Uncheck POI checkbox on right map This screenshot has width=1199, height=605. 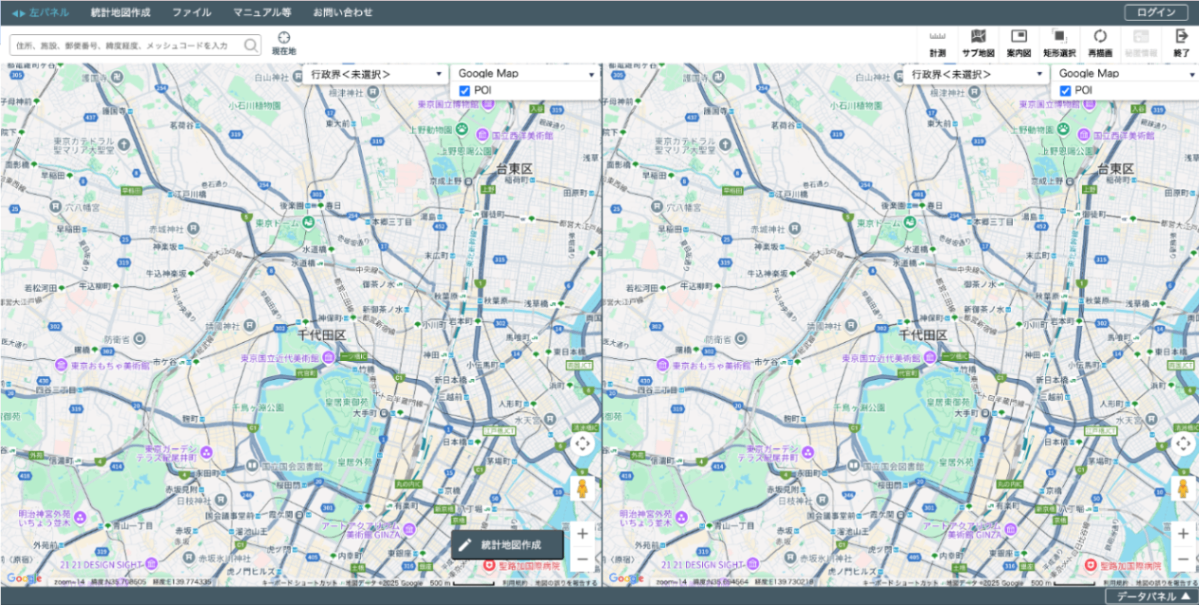1064,91
